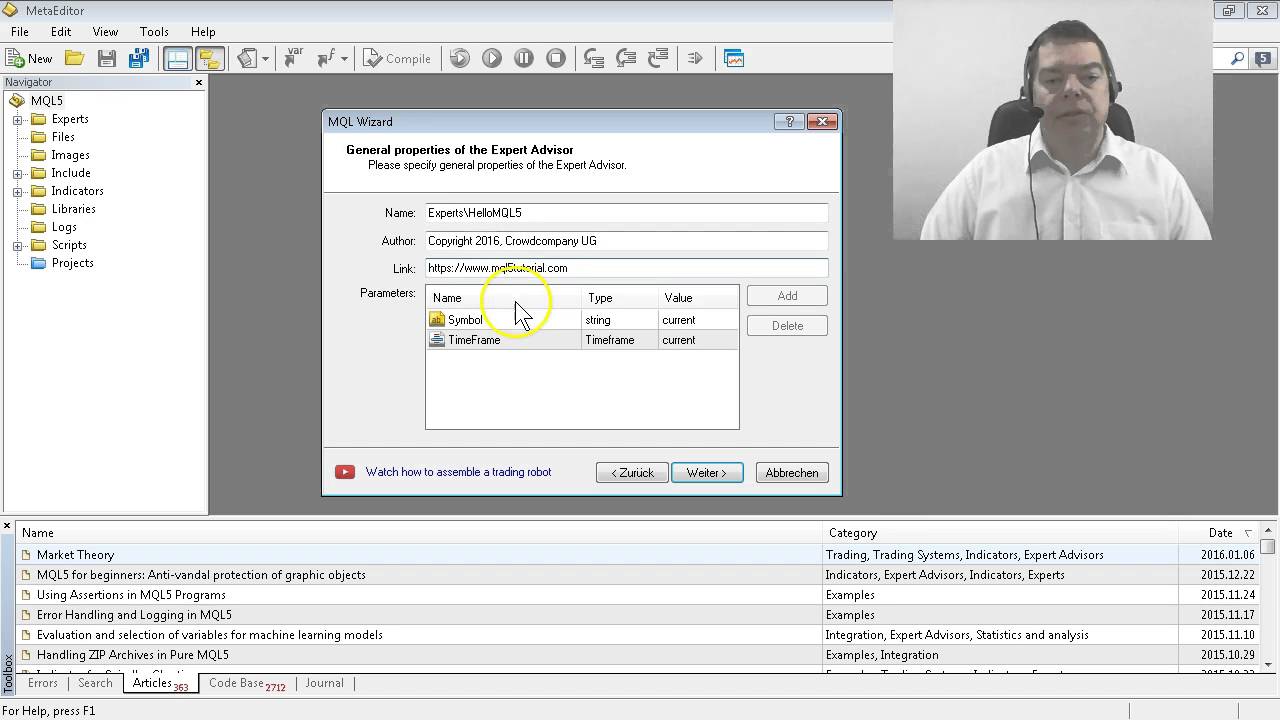Viewport: 1280px width, 720px height.
Task: Select the Libraries folder in Navigator
Action: pyautogui.click(x=74, y=209)
